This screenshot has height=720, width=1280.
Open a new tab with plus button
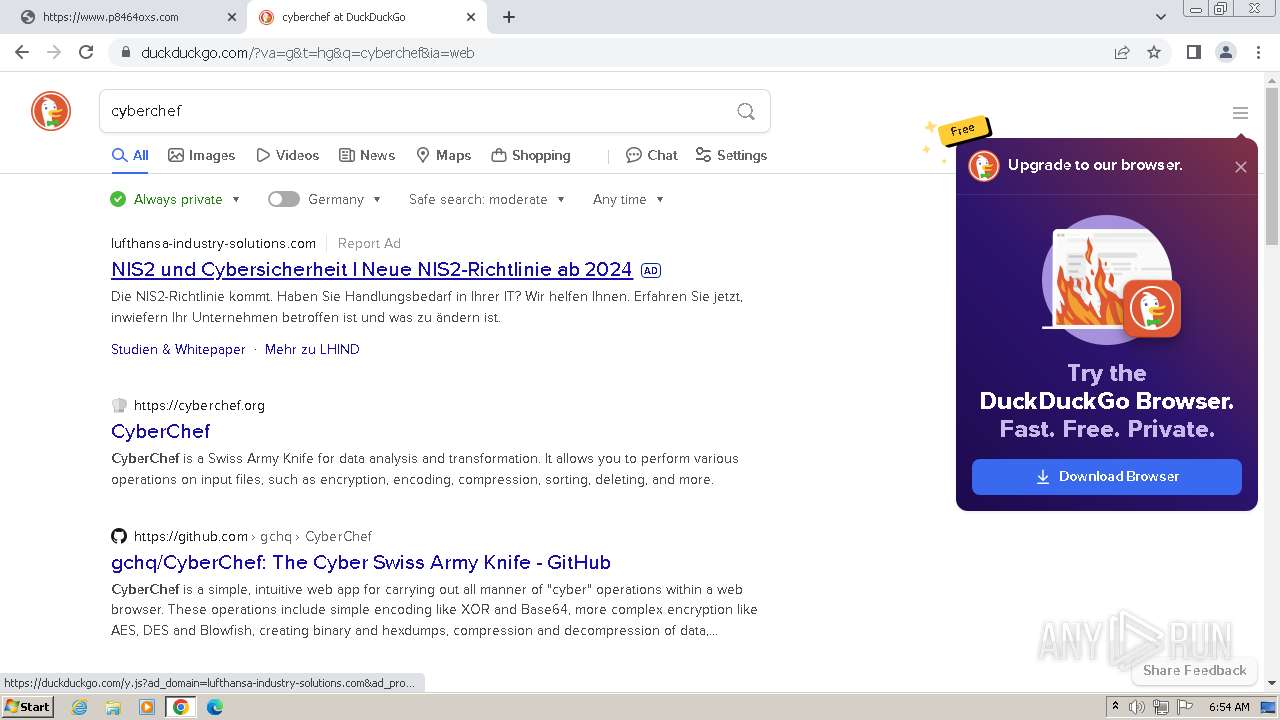point(509,17)
